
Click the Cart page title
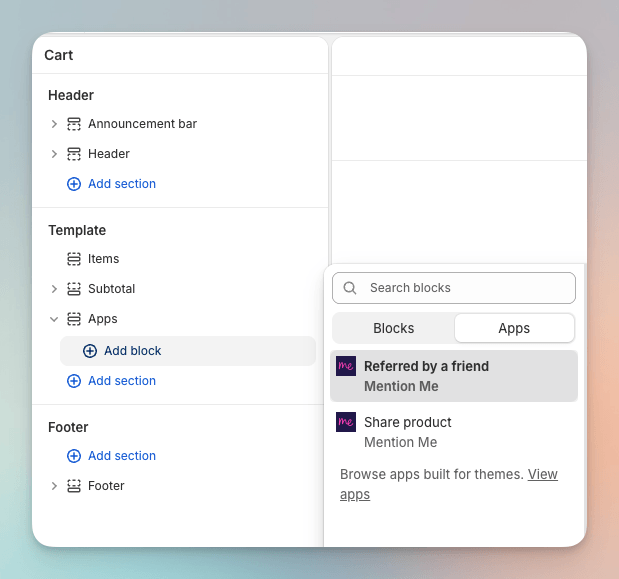point(58,55)
